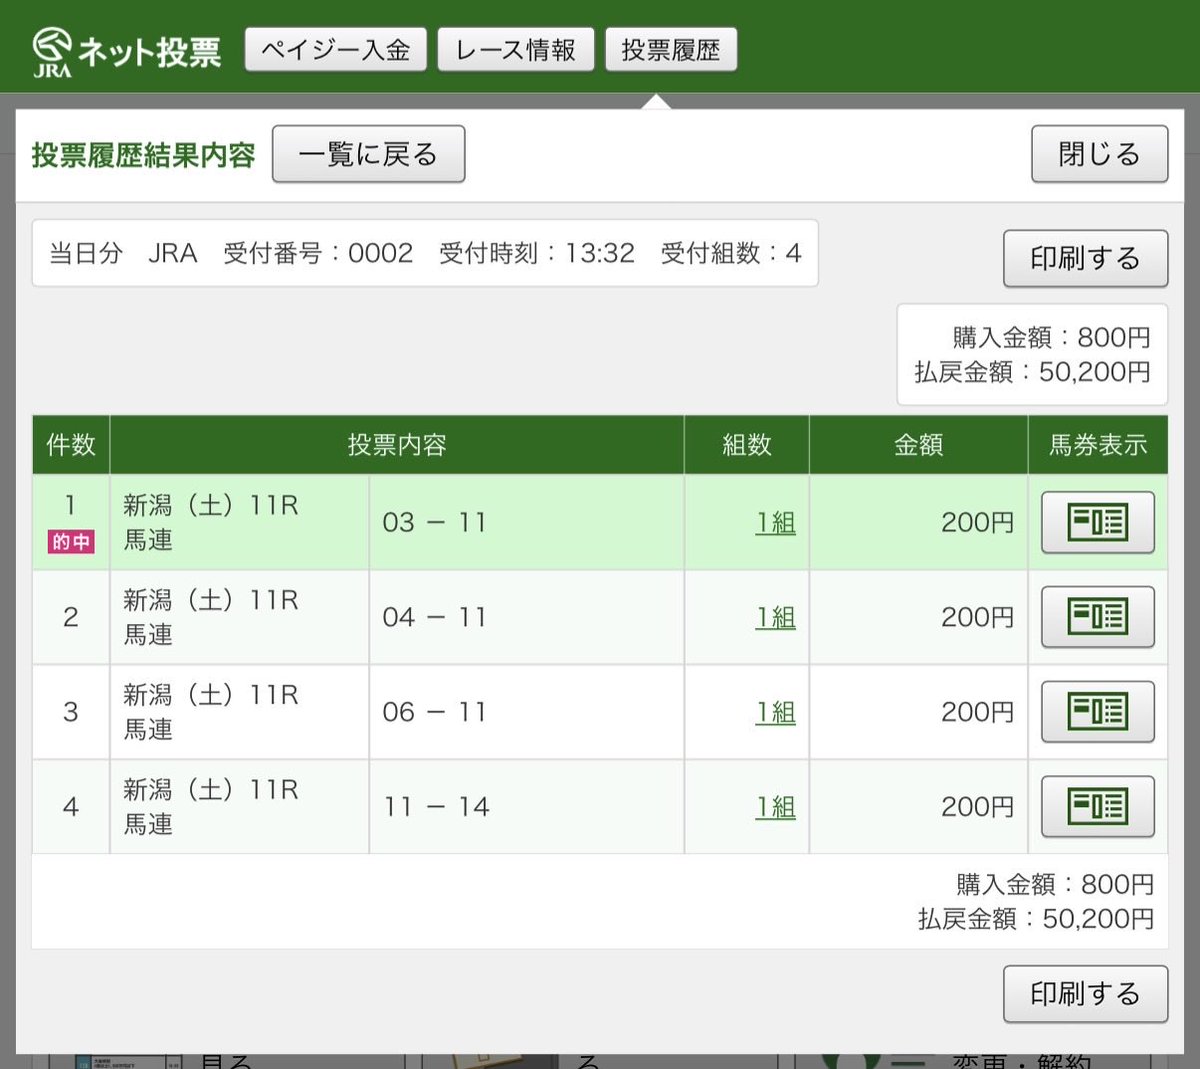Click the 馬券表示 column header

[1098, 445]
